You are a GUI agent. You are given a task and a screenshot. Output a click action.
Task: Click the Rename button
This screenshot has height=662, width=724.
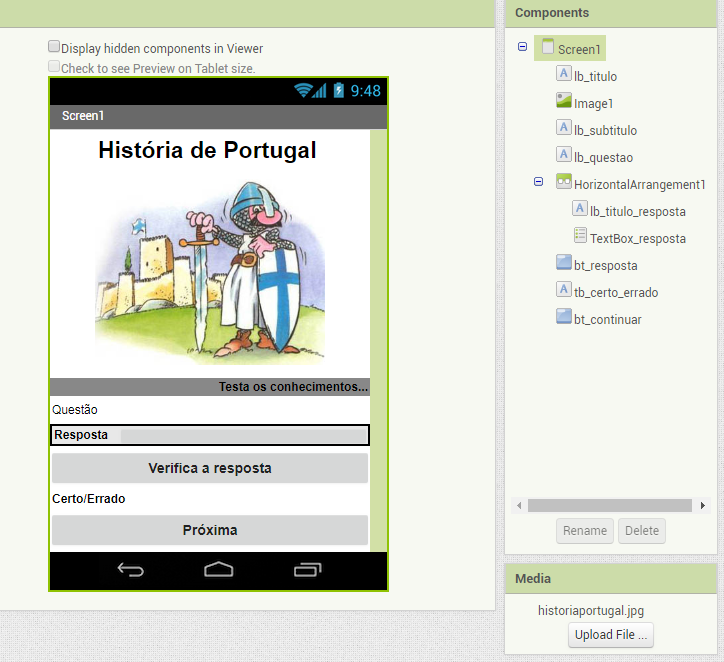point(585,531)
